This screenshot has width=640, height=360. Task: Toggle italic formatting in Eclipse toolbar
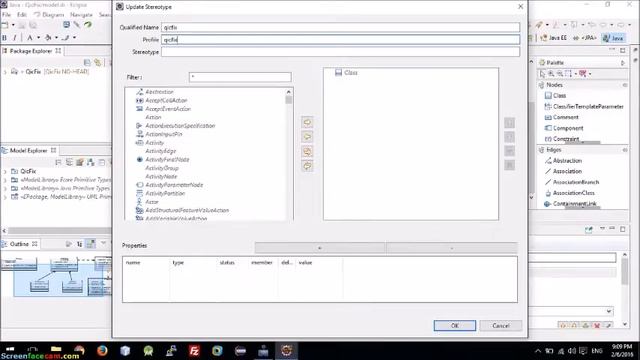[15, 38]
